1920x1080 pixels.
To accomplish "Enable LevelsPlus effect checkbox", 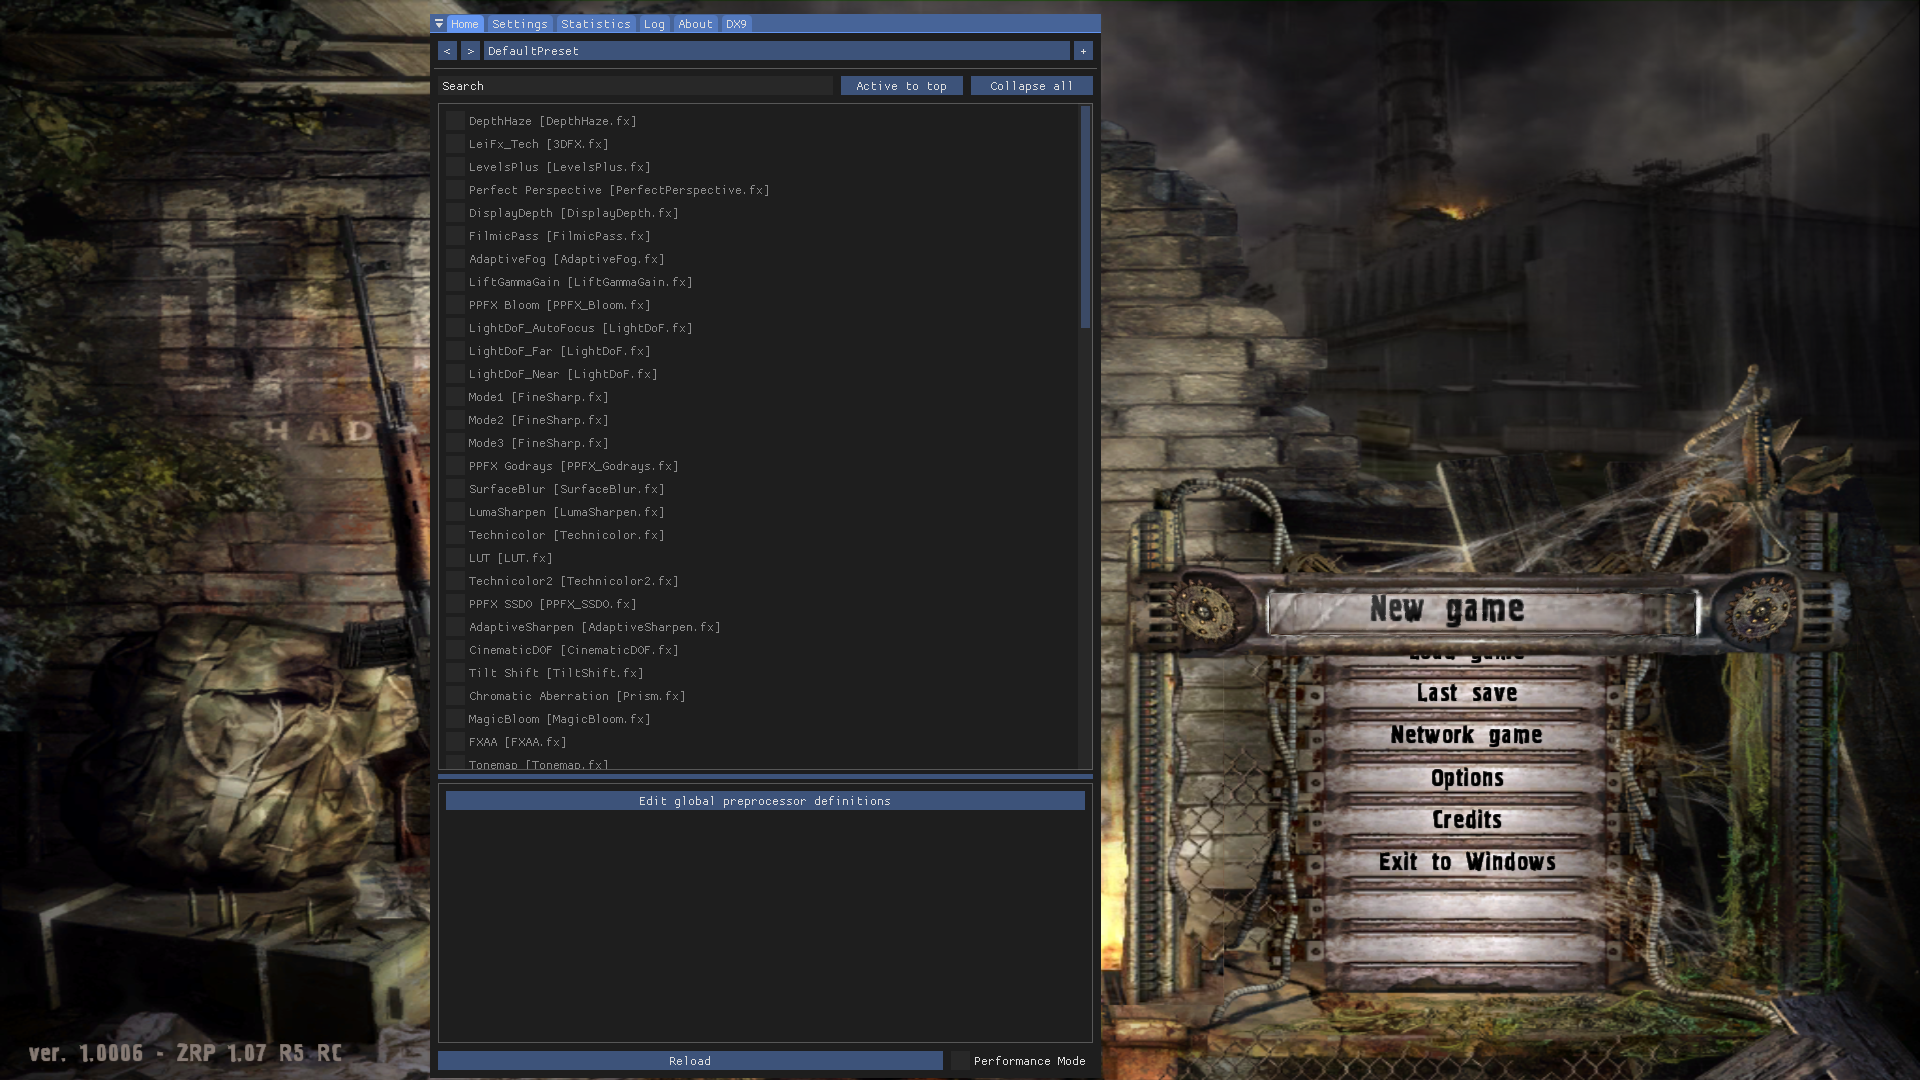I will coord(455,167).
